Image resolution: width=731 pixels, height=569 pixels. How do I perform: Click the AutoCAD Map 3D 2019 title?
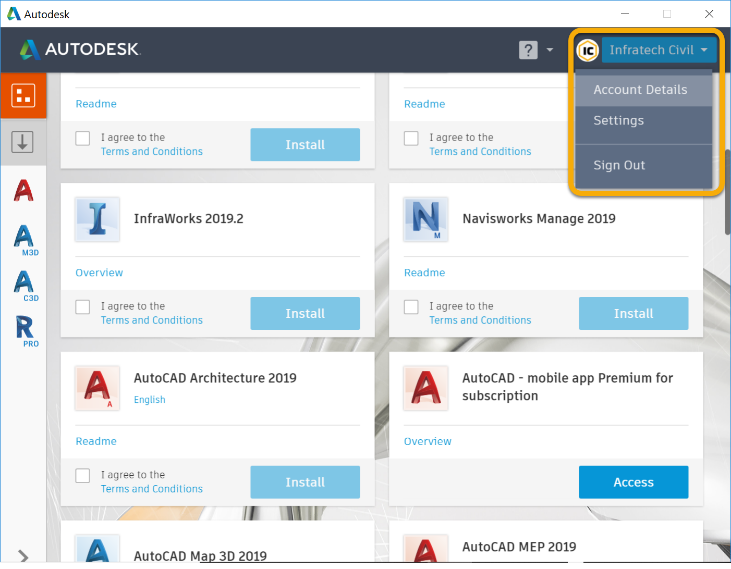click(x=200, y=555)
